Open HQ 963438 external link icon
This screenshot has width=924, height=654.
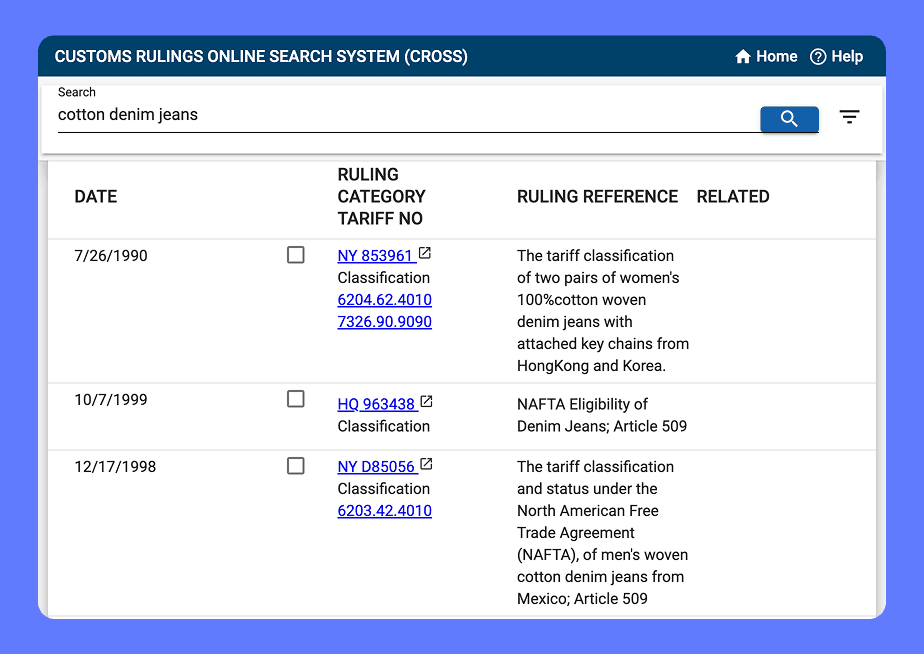pos(426,402)
